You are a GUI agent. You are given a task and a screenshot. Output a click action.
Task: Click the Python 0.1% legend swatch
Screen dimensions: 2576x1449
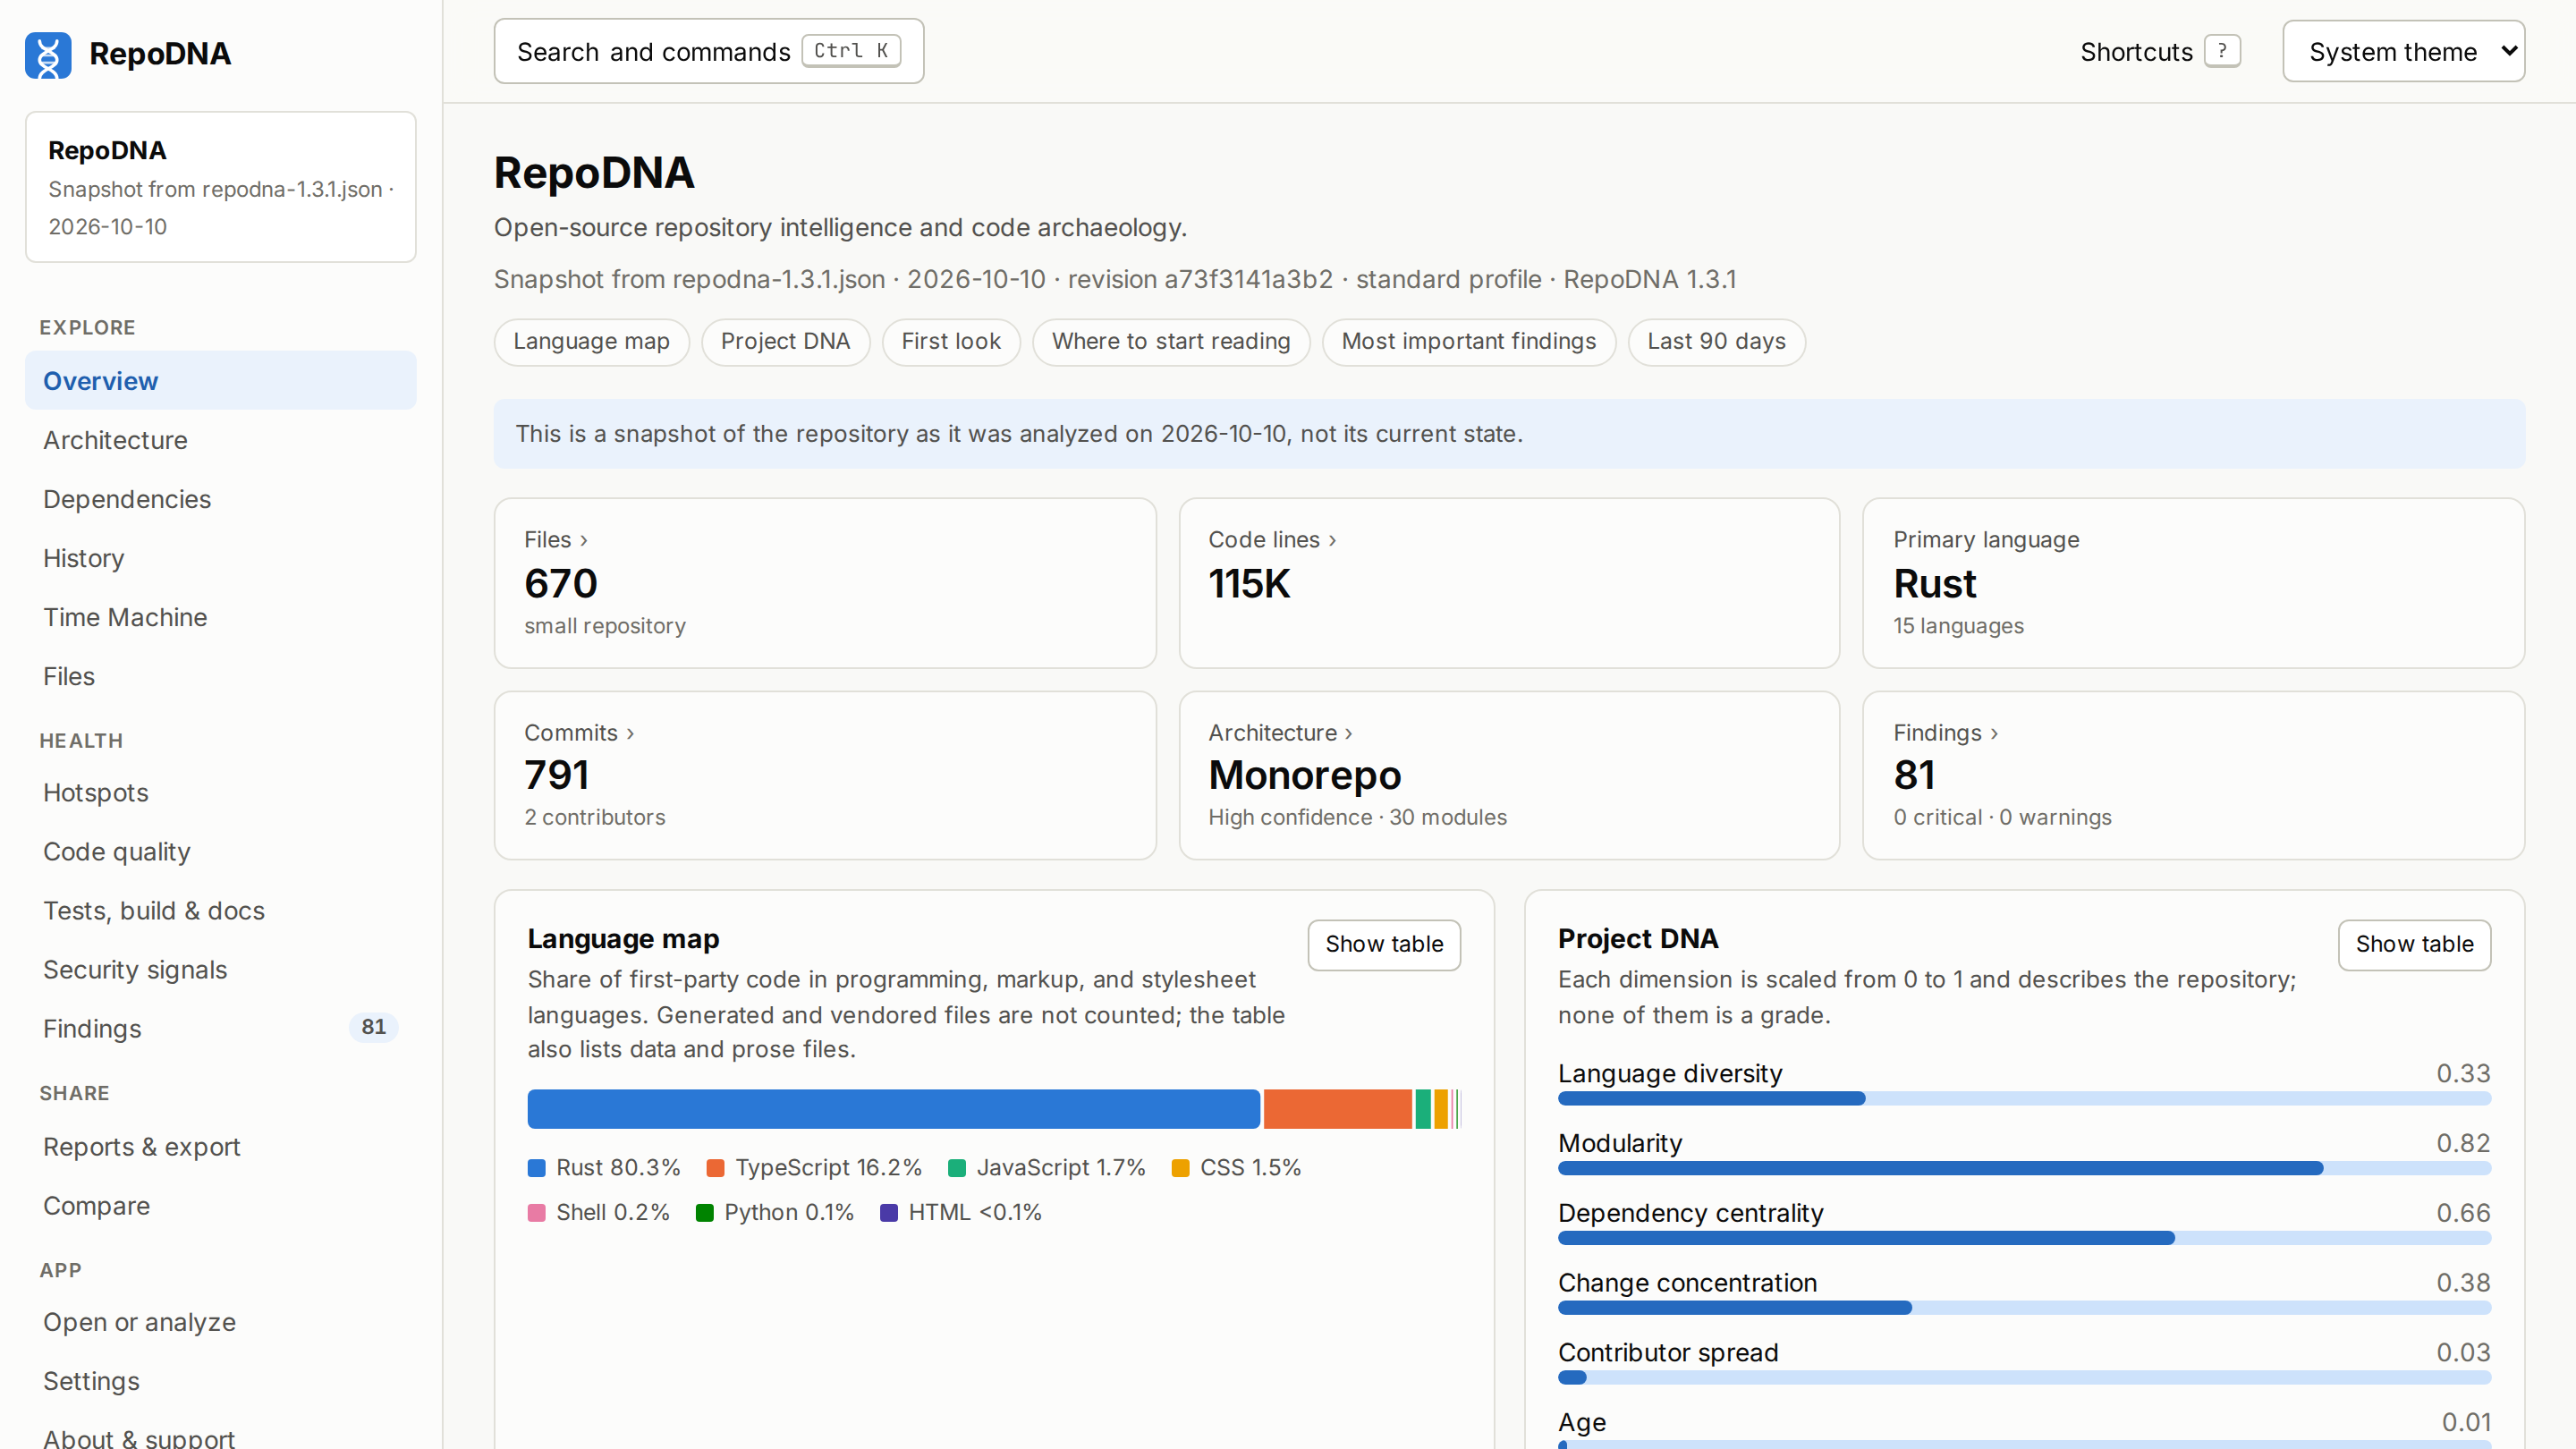704,1213
